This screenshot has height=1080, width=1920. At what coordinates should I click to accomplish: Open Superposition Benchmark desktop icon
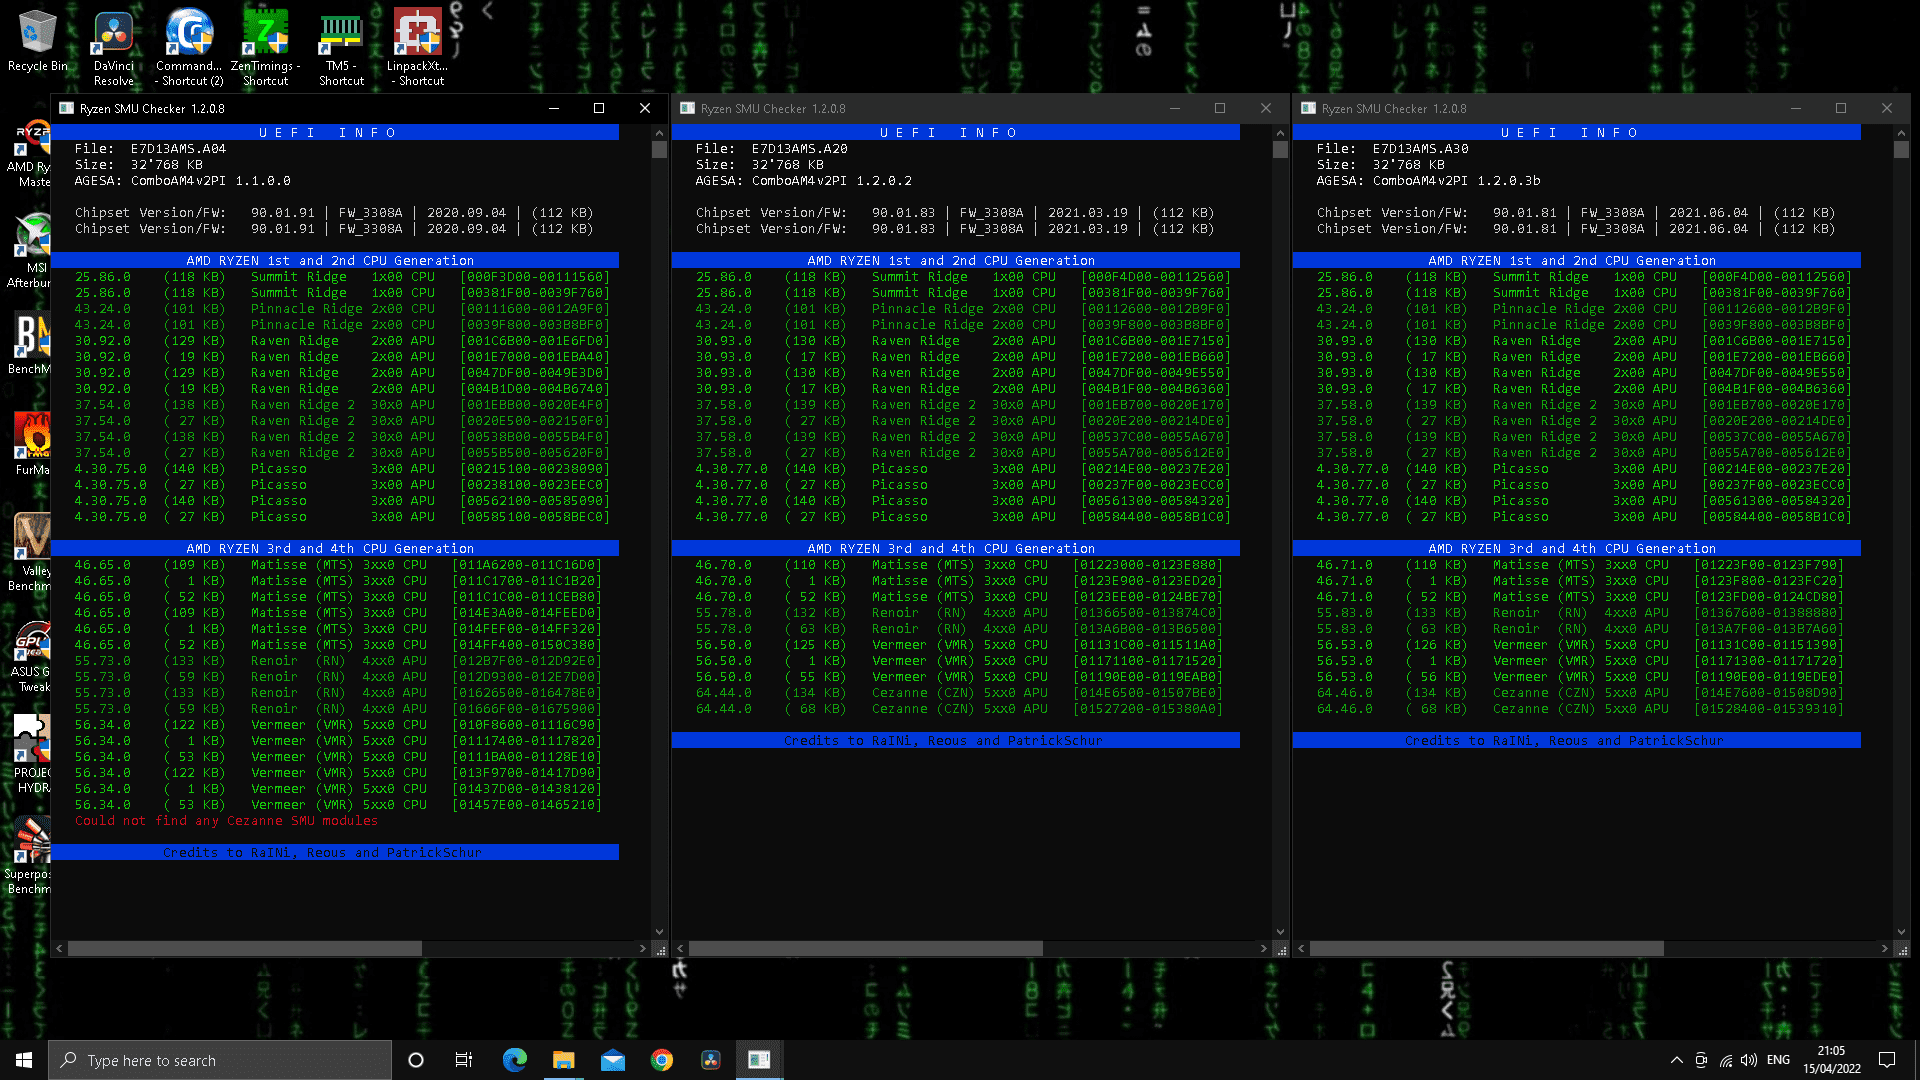tap(28, 856)
